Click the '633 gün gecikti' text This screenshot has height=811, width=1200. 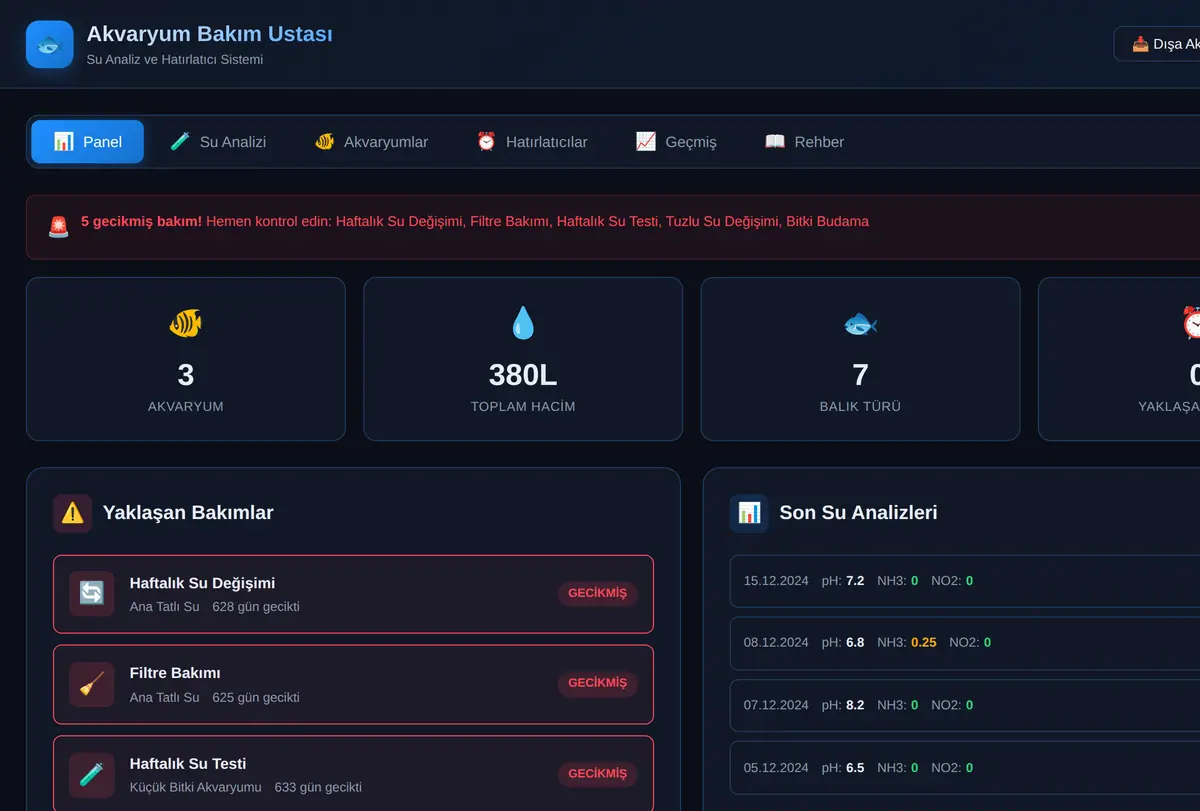318,787
